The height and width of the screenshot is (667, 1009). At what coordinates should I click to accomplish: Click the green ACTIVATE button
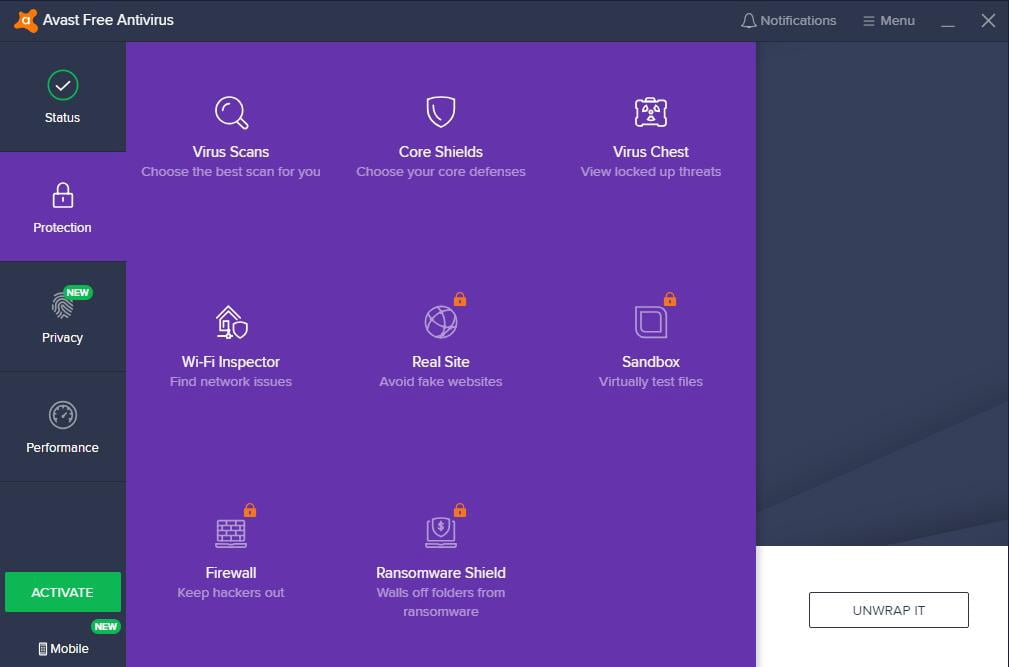[x=63, y=592]
